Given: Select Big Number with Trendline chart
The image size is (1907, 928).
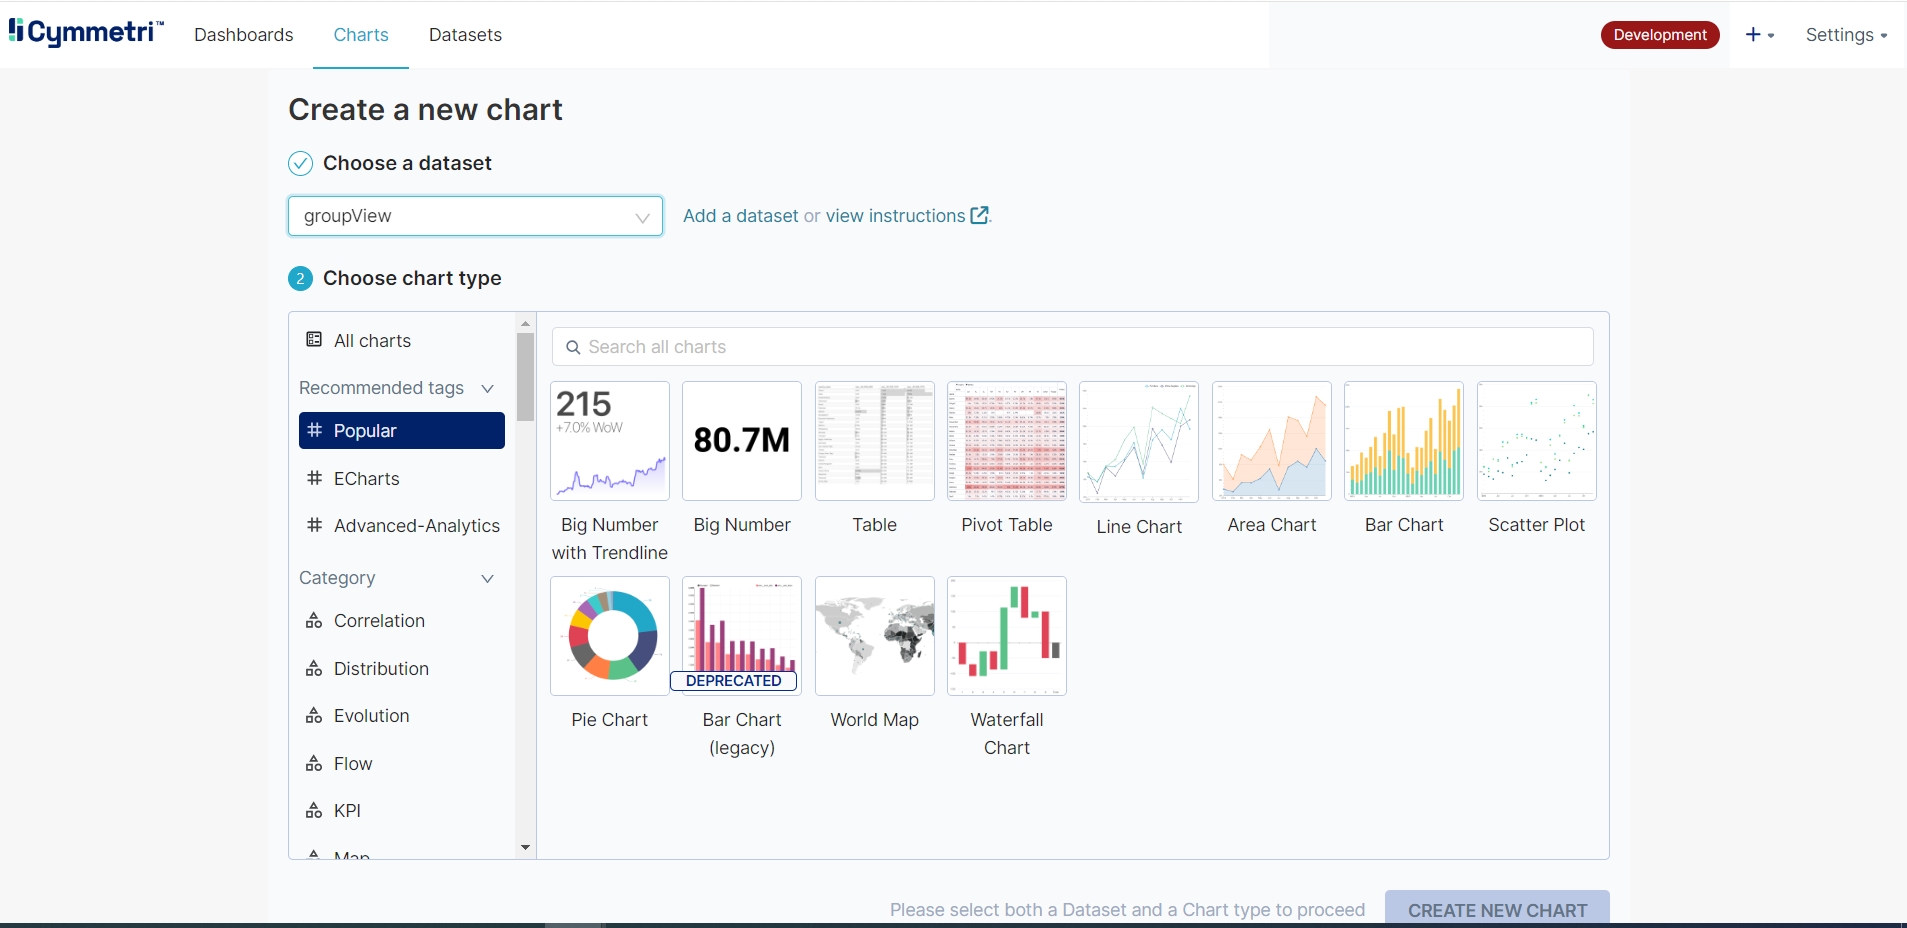Looking at the screenshot, I should 609,441.
